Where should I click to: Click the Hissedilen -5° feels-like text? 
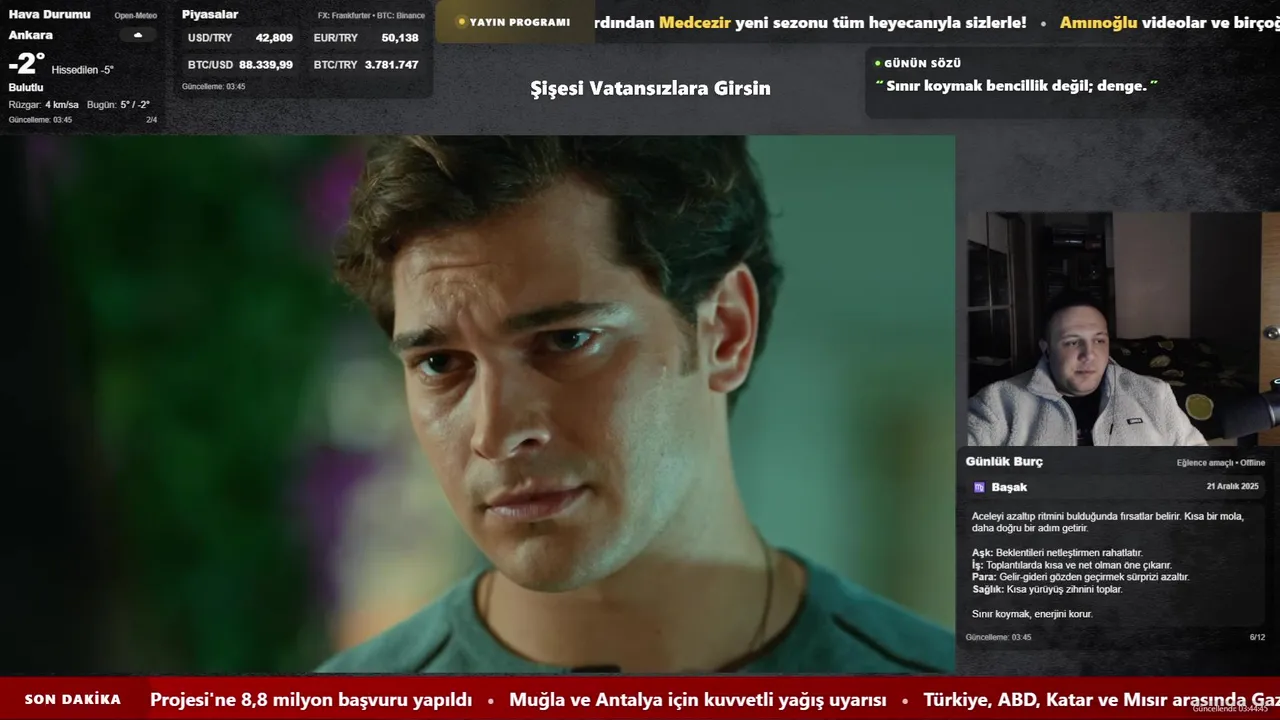83,70
